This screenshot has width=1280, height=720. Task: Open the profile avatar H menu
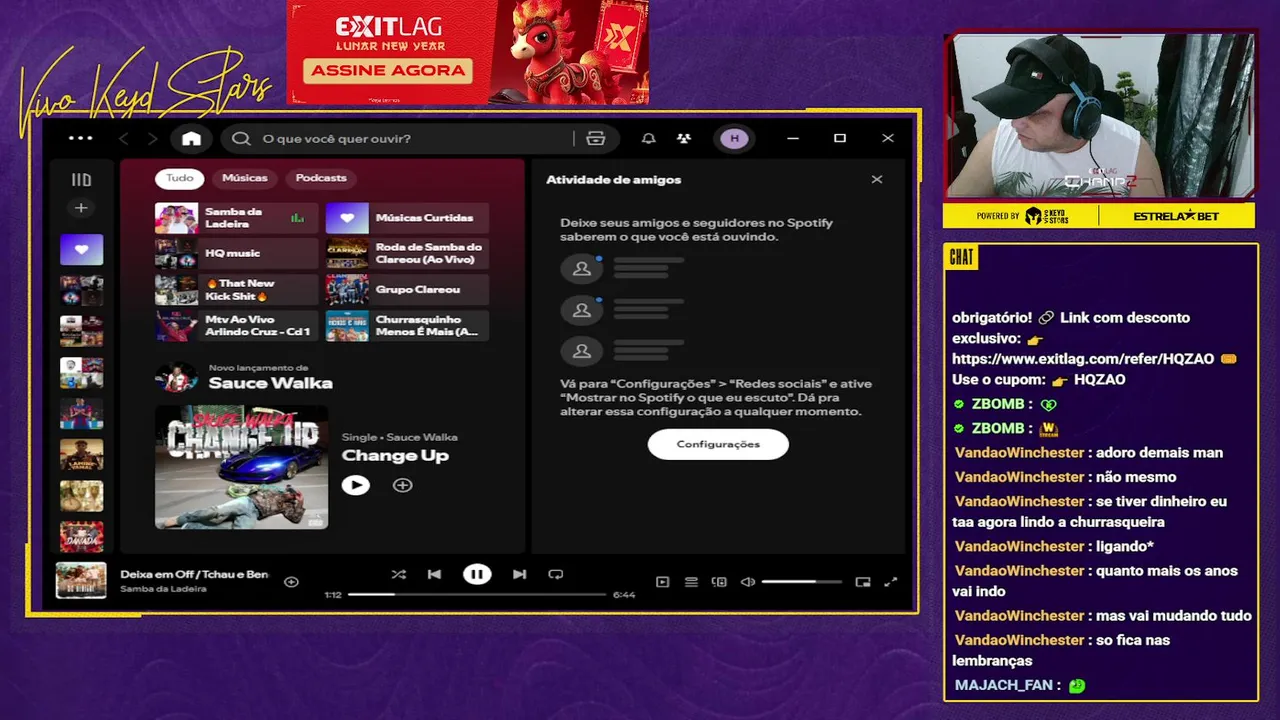(x=735, y=138)
